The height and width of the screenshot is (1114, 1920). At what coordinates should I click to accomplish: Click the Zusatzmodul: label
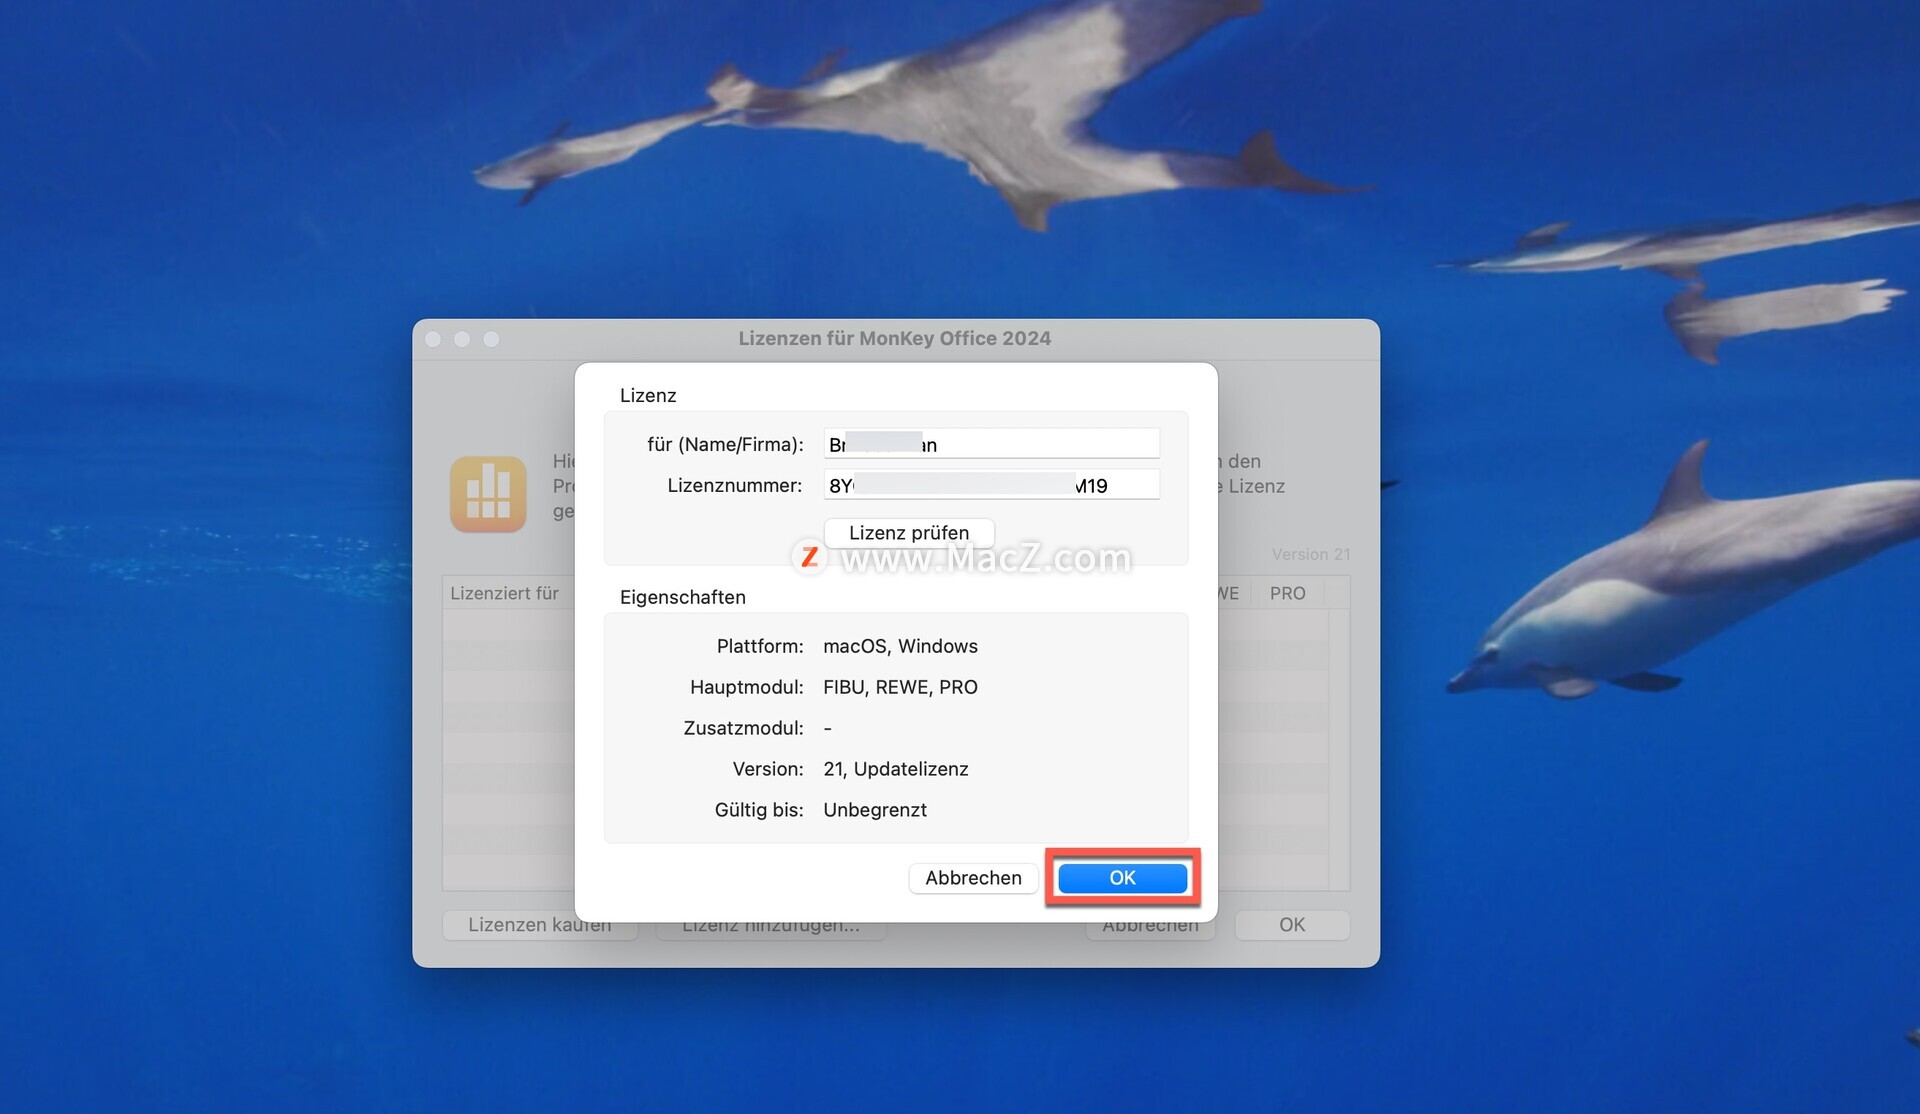coord(743,728)
